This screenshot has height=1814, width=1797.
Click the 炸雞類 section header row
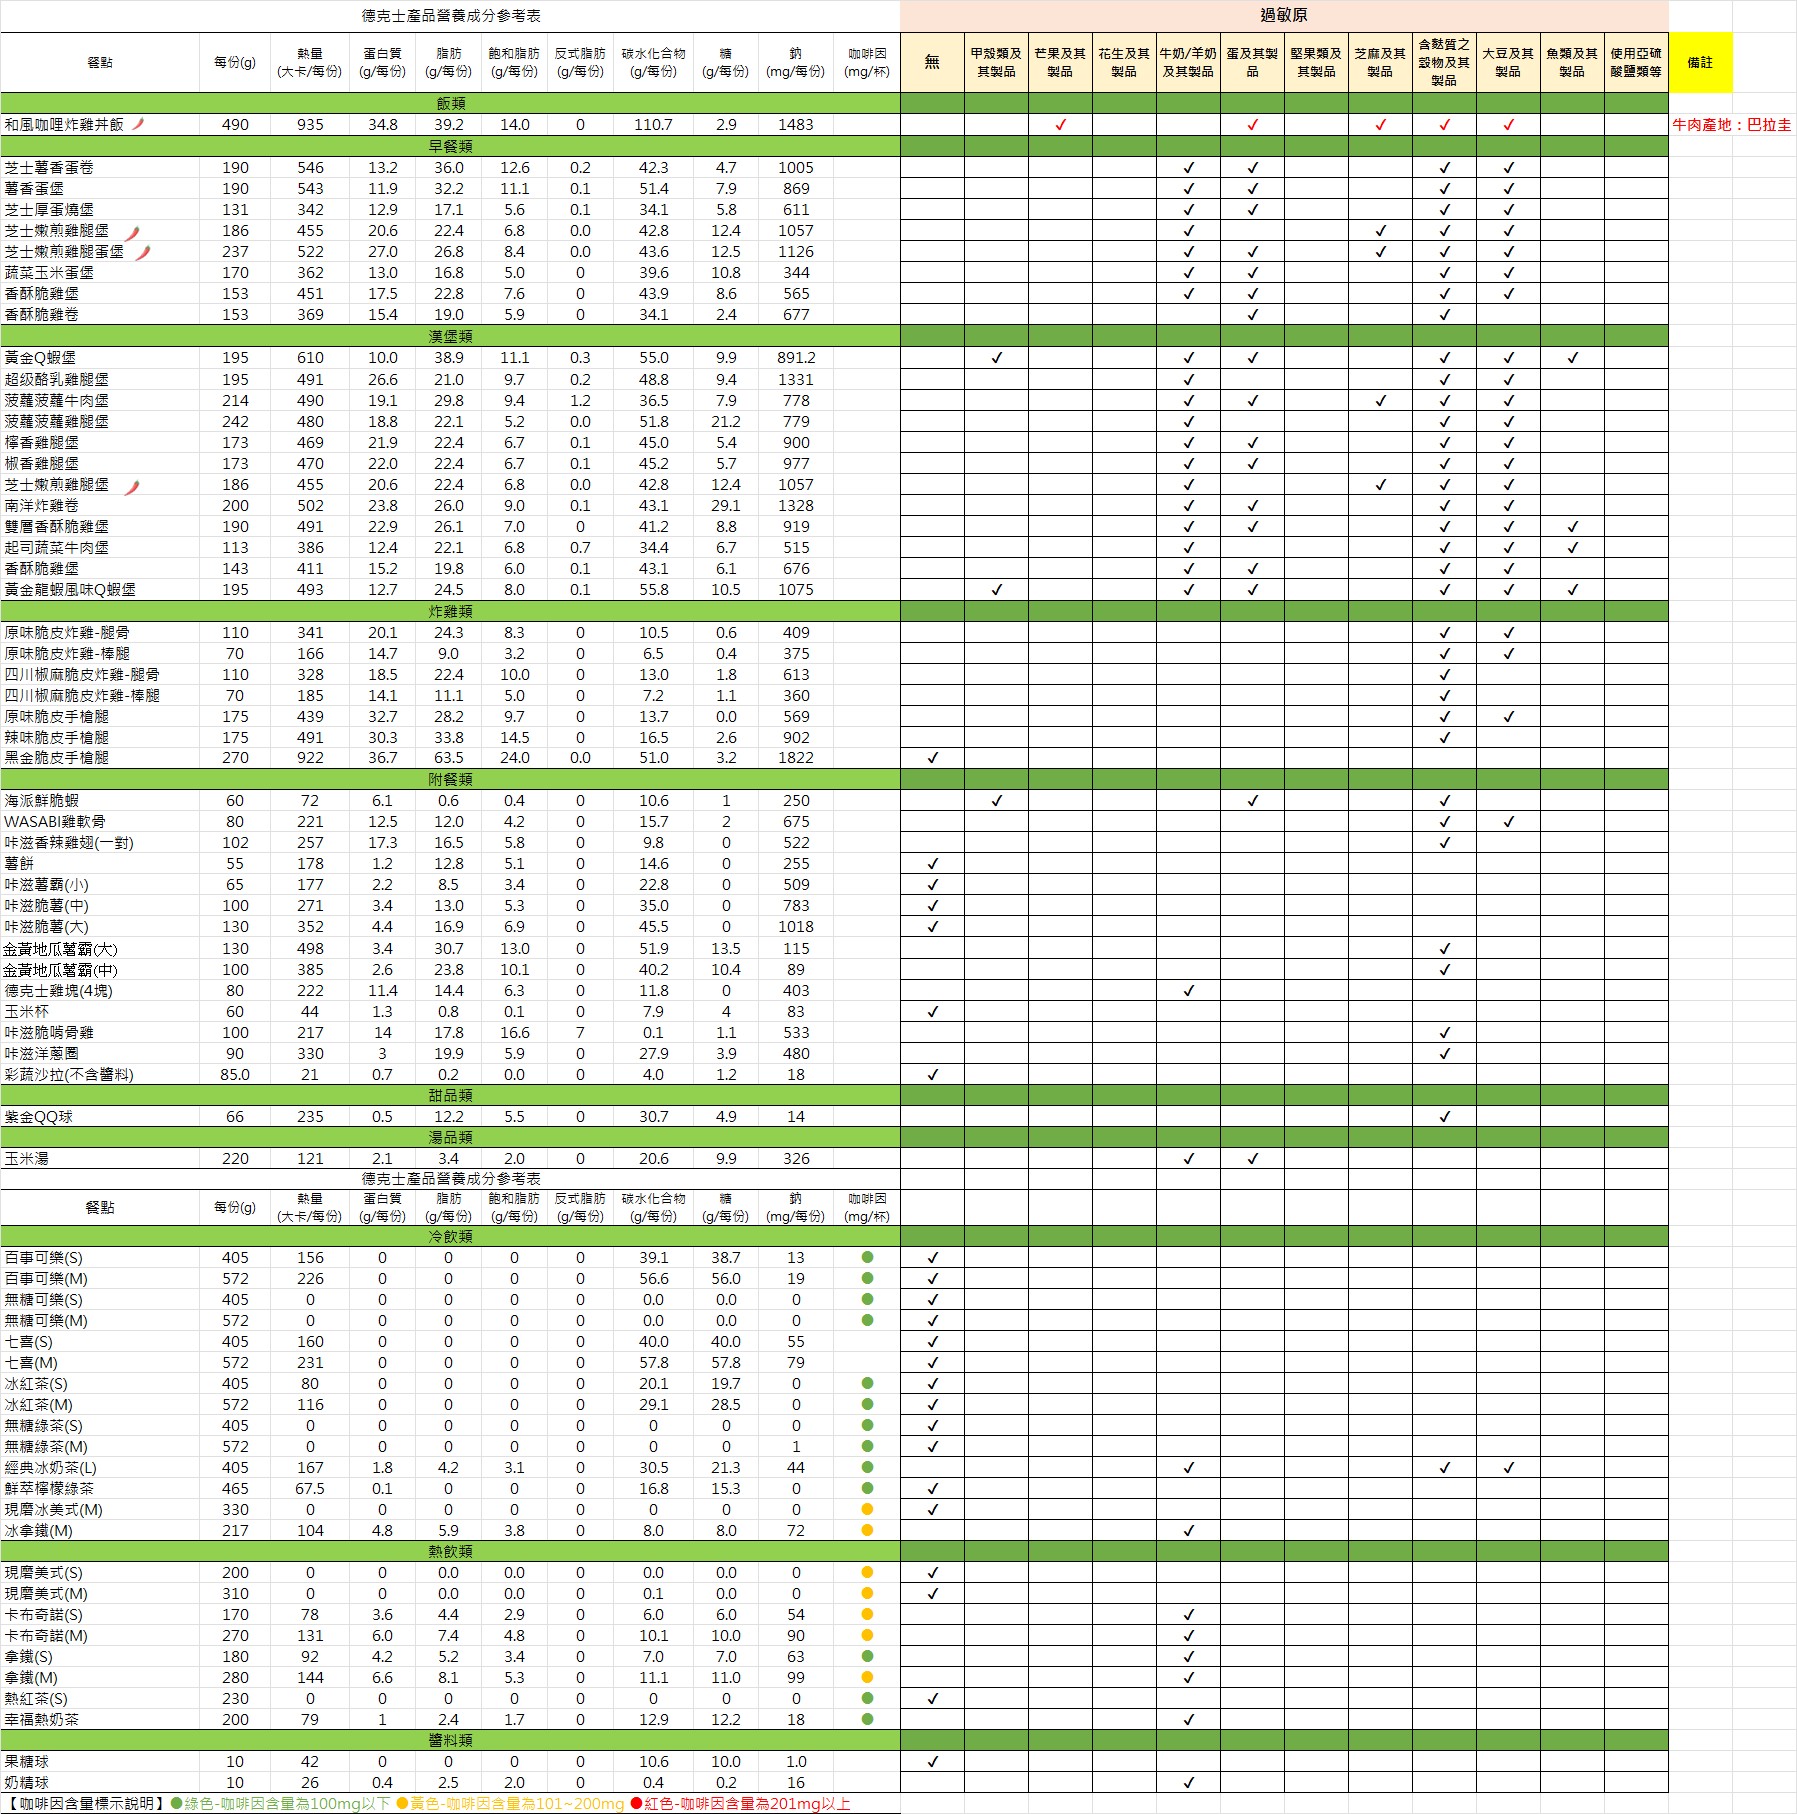point(450,611)
